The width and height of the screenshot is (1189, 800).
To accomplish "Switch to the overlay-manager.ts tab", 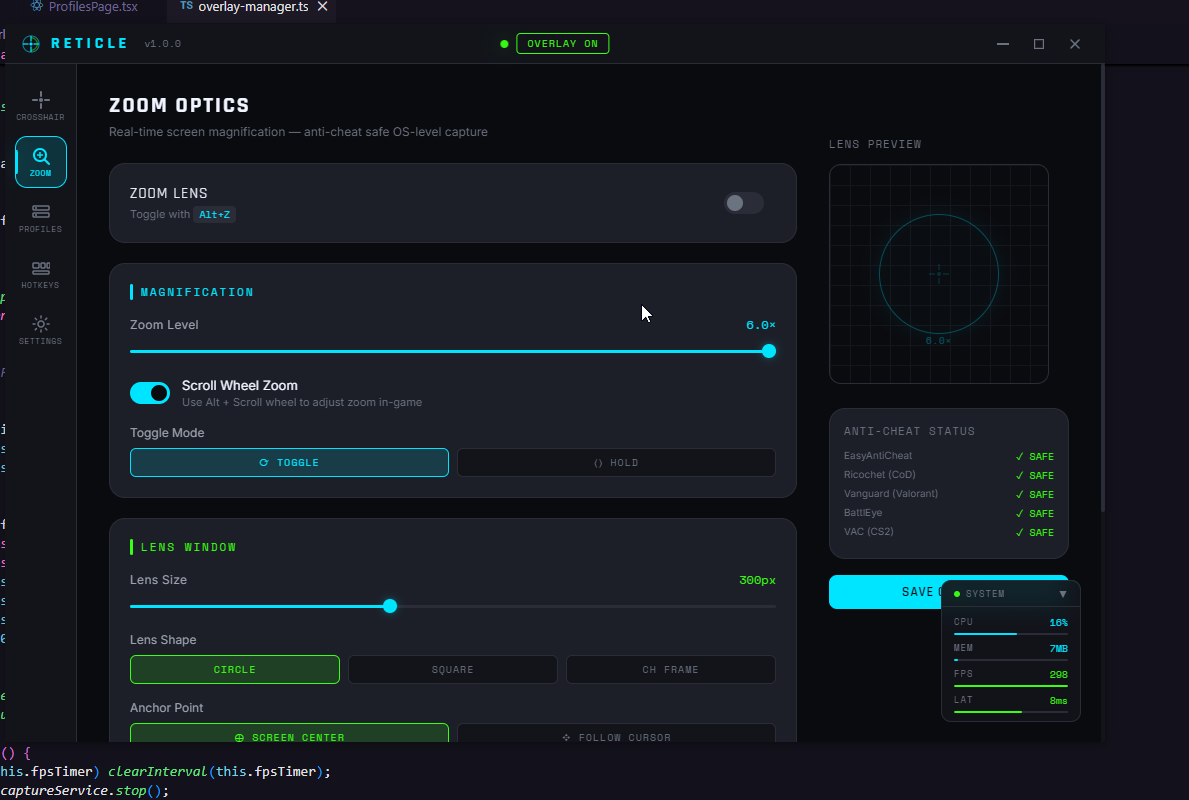I will (x=244, y=7).
